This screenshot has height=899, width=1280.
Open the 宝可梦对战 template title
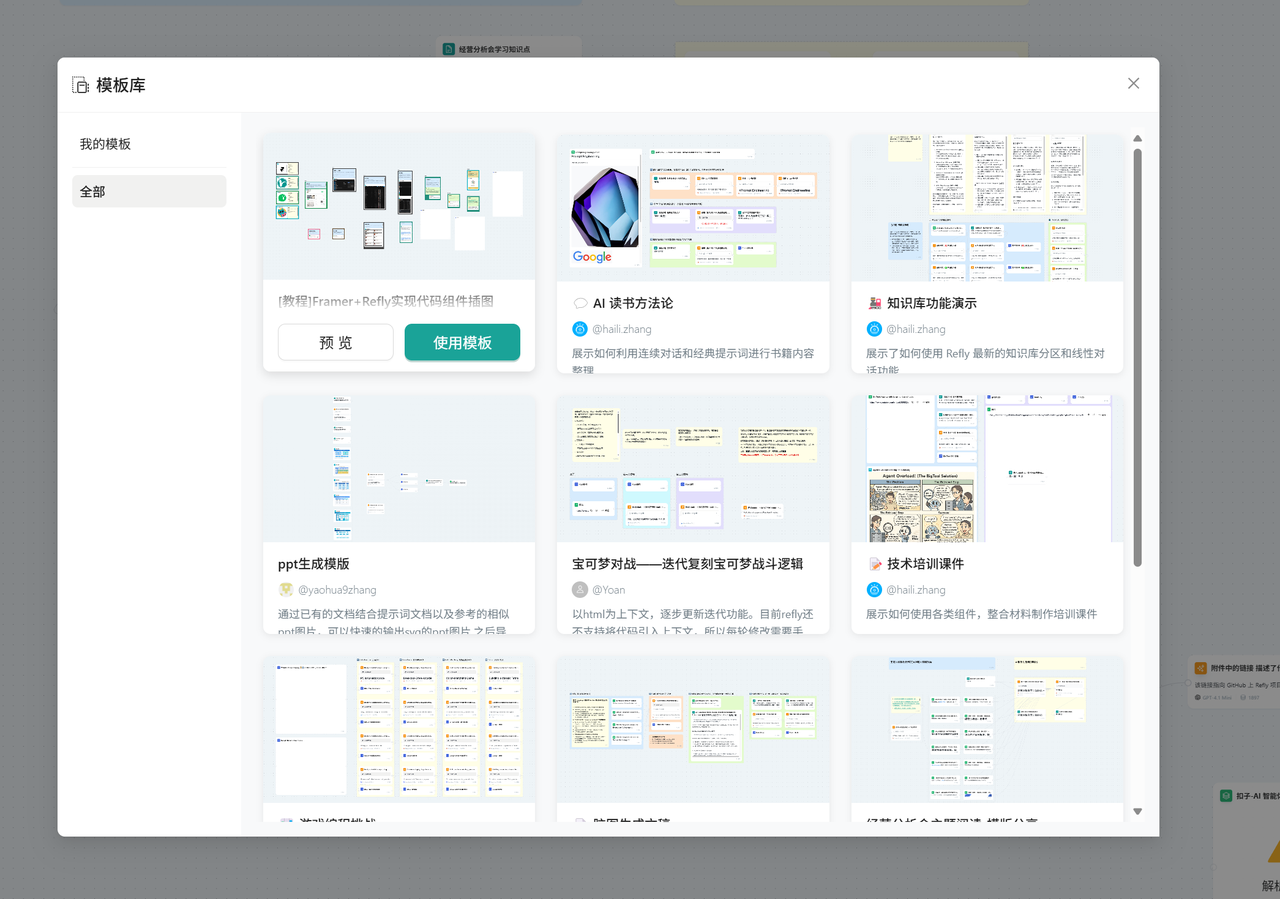[x=687, y=564]
